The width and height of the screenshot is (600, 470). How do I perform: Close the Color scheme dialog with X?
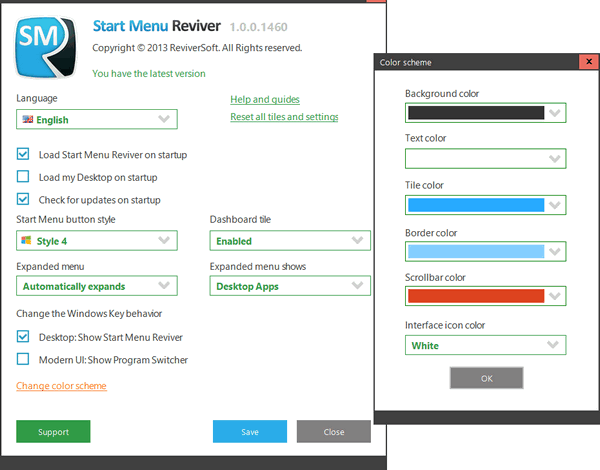click(x=589, y=62)
